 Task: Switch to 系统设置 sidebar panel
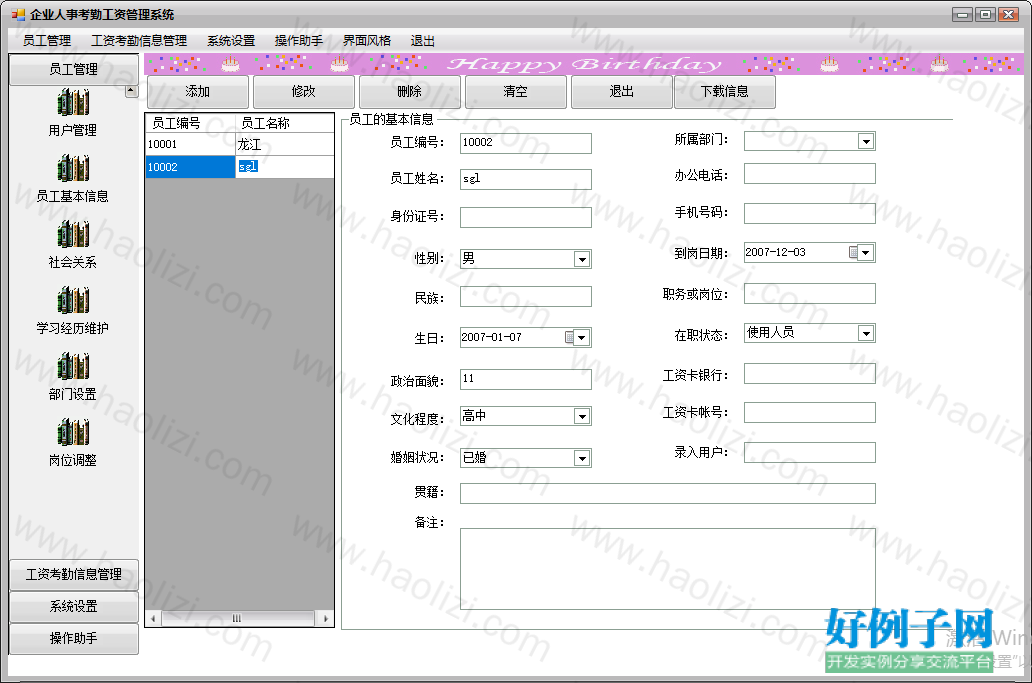click(x=74, y=607)
